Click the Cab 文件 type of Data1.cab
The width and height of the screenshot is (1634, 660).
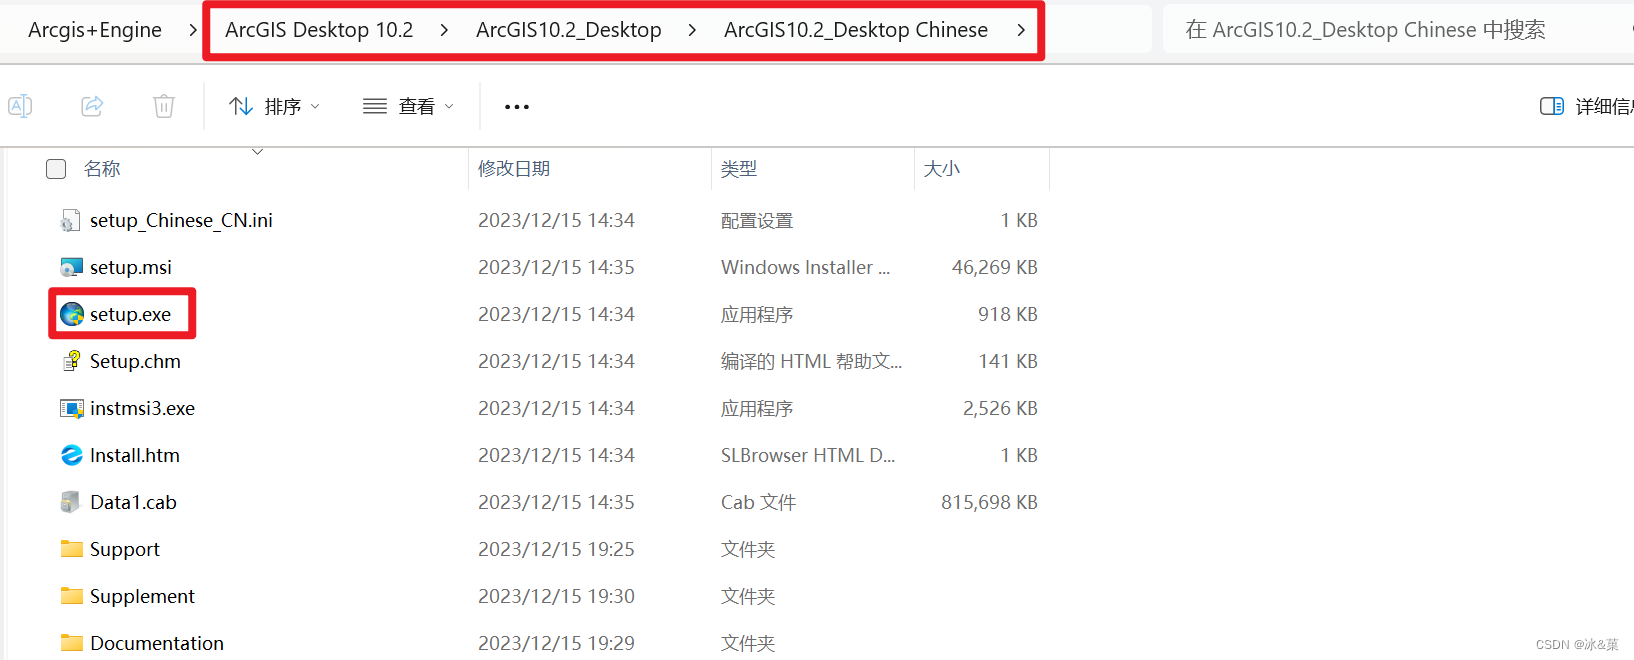(758, 502)
